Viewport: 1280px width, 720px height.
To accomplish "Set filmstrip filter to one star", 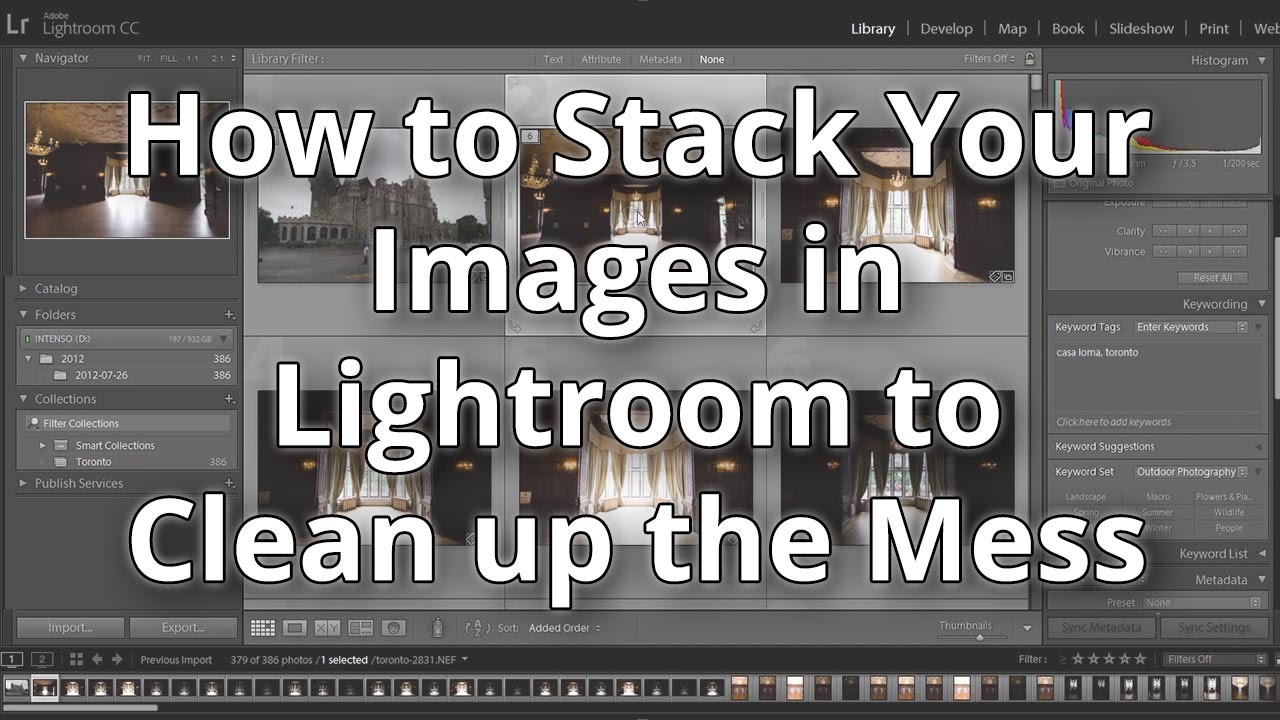I will [x=1077, y=659].
